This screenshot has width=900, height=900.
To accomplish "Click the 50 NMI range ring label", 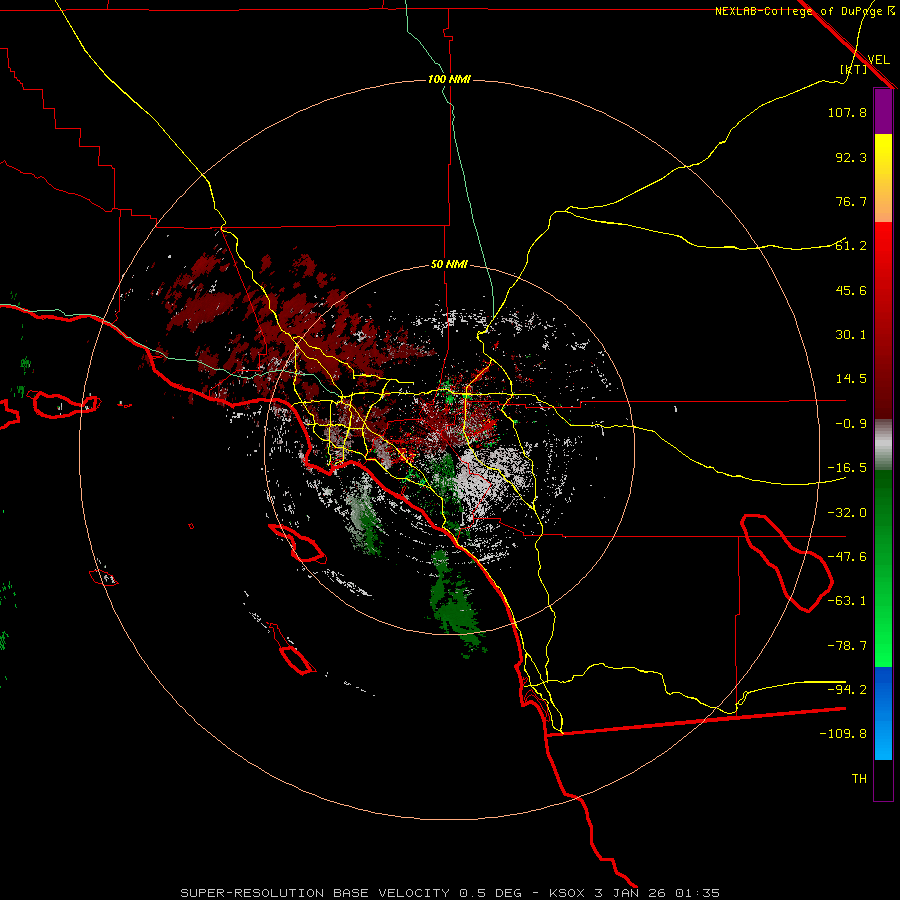I will click(449, 265).
